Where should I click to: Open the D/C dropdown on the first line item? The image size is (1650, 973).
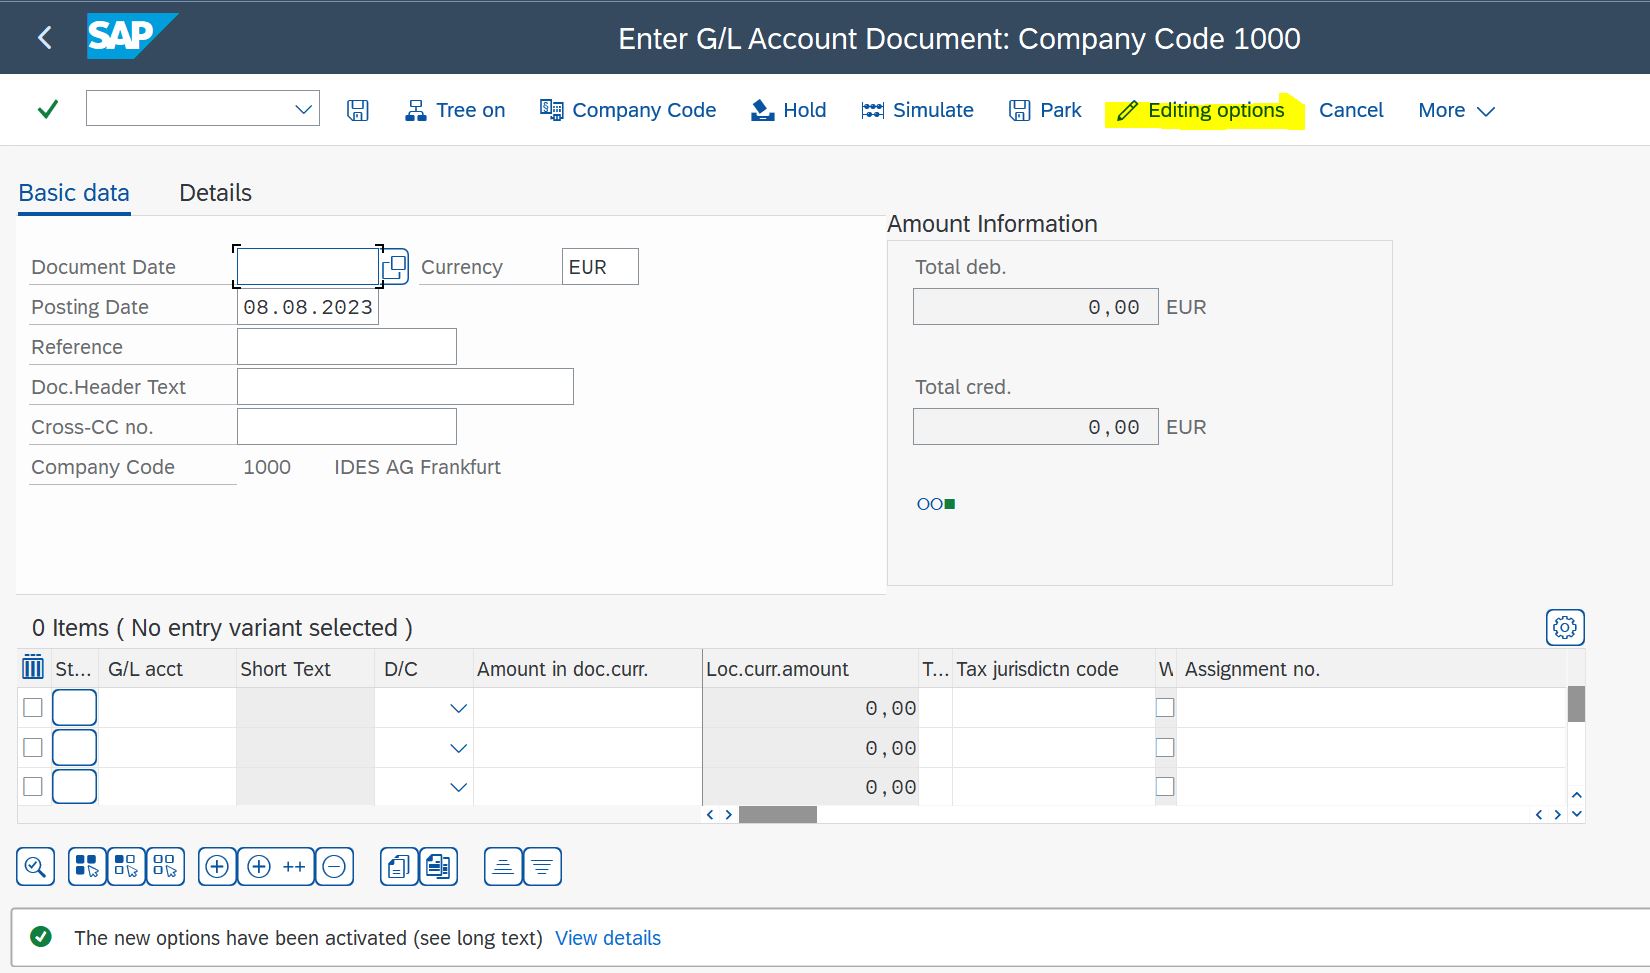[458, 707]
